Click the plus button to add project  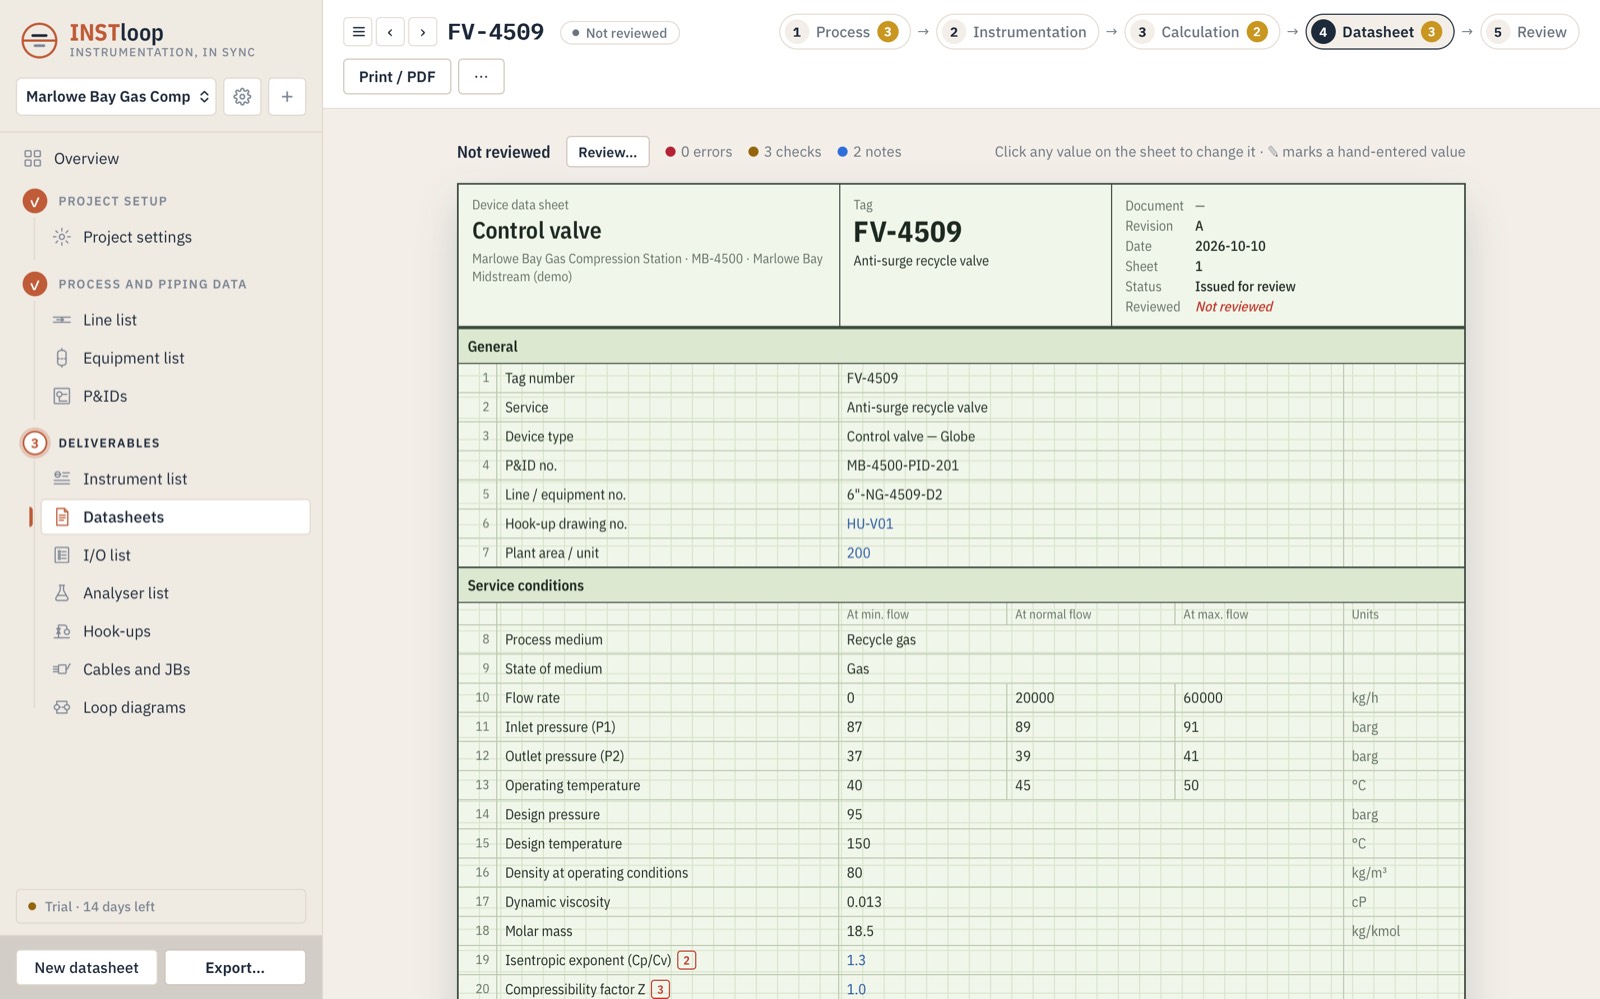(x=287, y=96)
